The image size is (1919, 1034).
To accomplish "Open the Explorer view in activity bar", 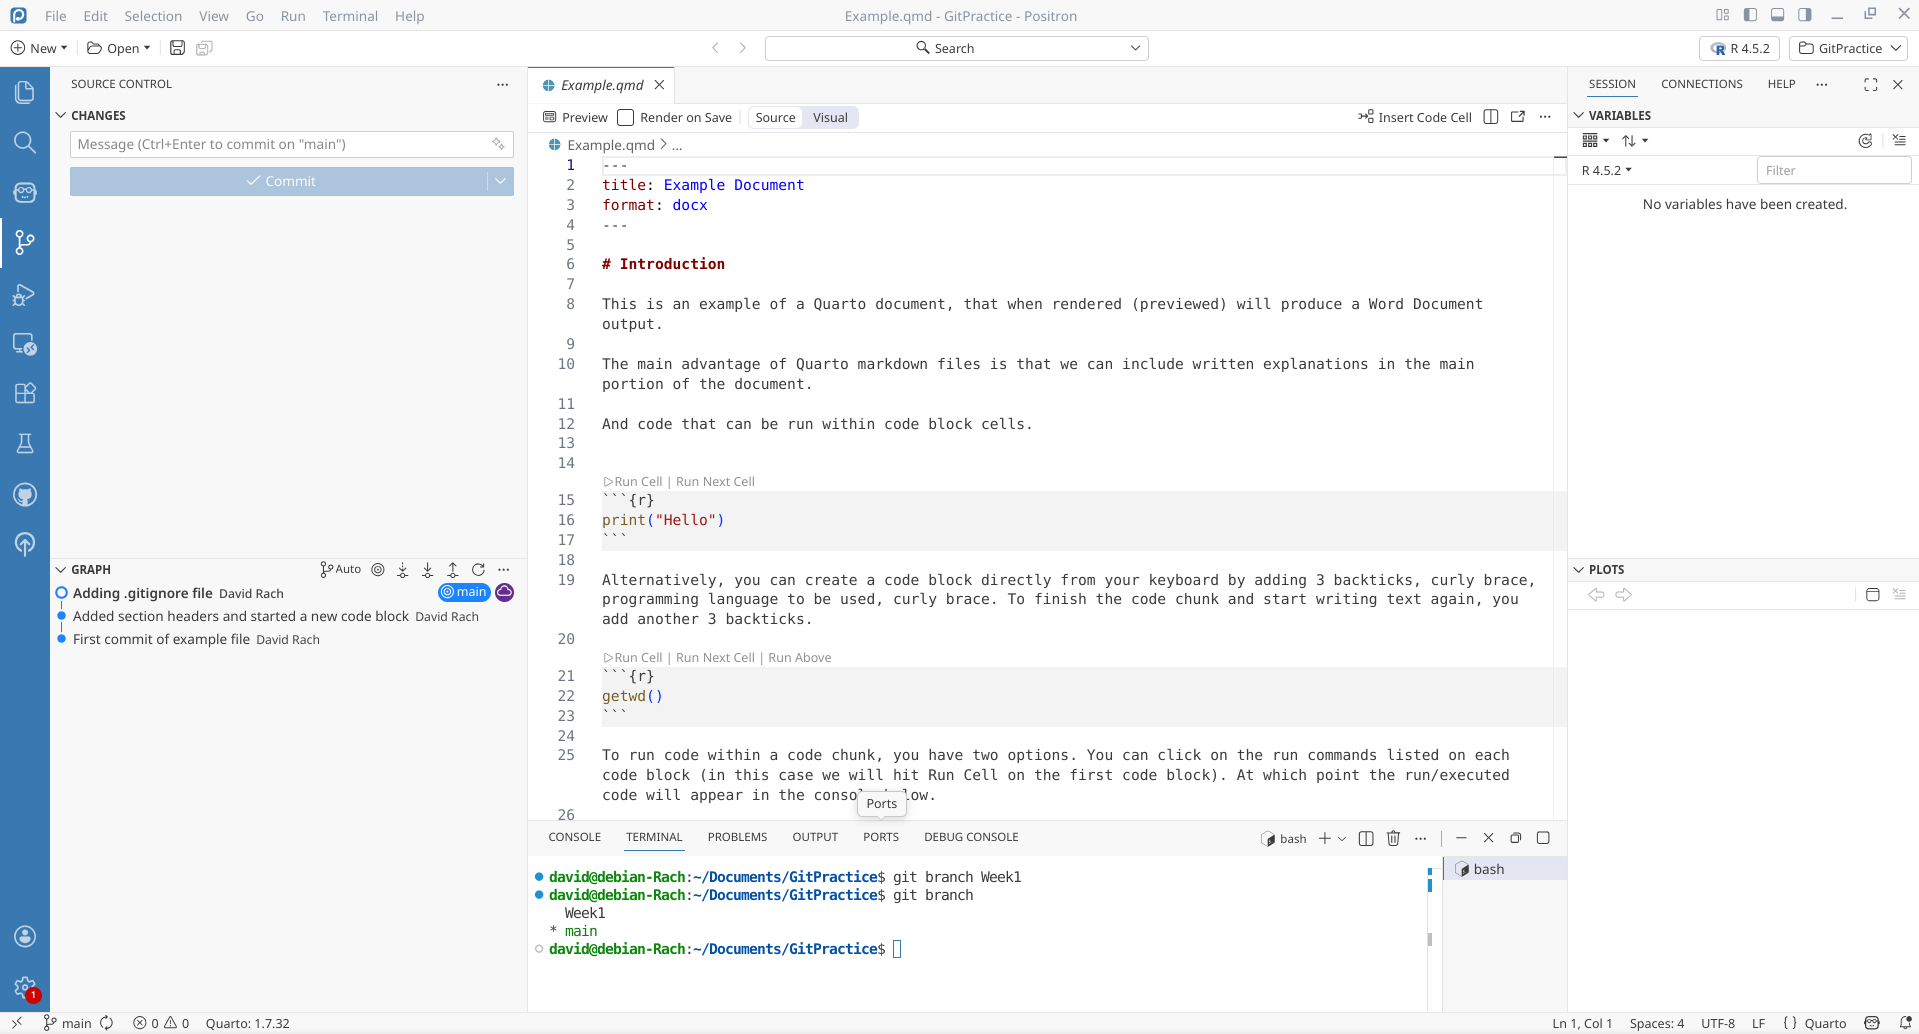I will point(25,93).
